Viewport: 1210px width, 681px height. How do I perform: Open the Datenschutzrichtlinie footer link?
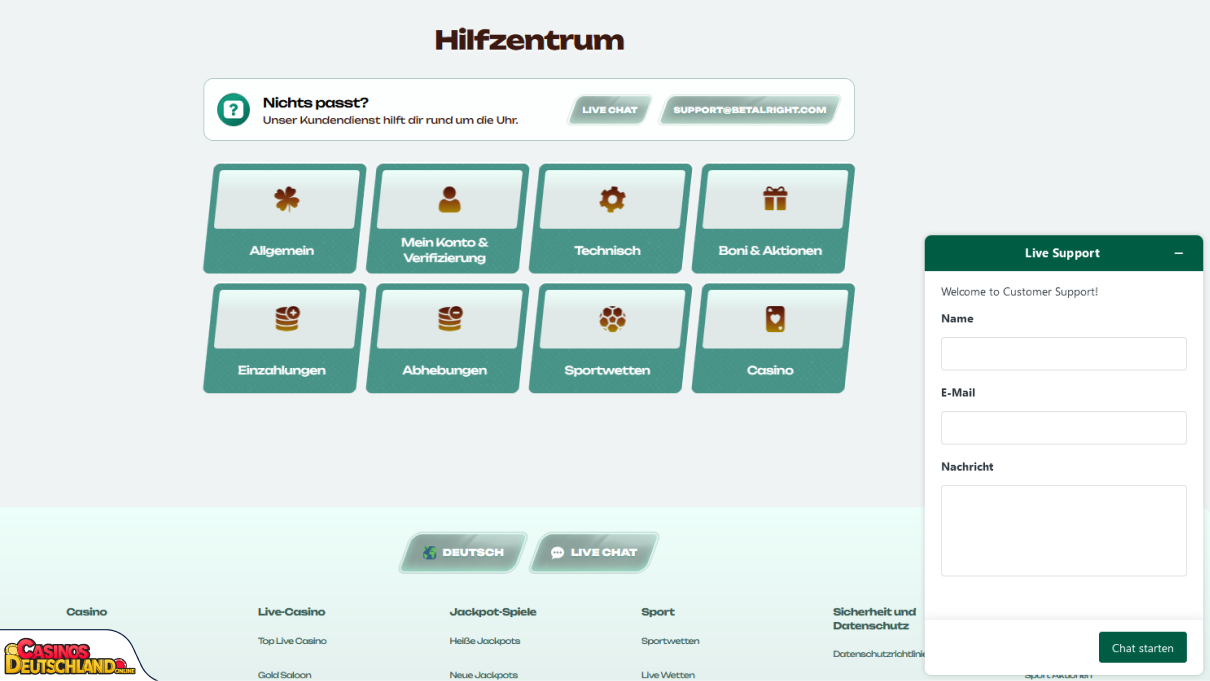coord(879,654)
